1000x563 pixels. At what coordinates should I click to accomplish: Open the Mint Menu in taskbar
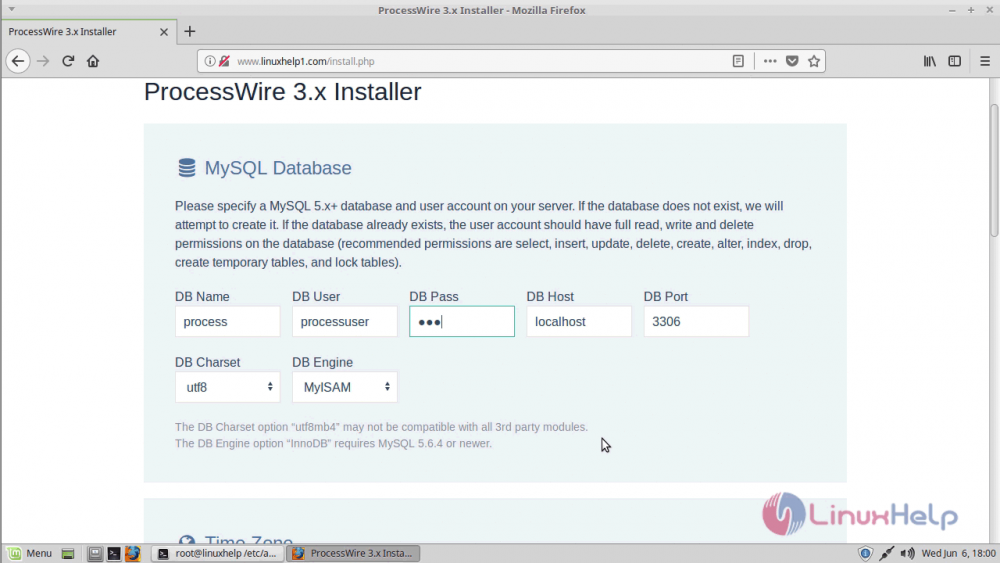pyautogui.click(x=30, y=553)
